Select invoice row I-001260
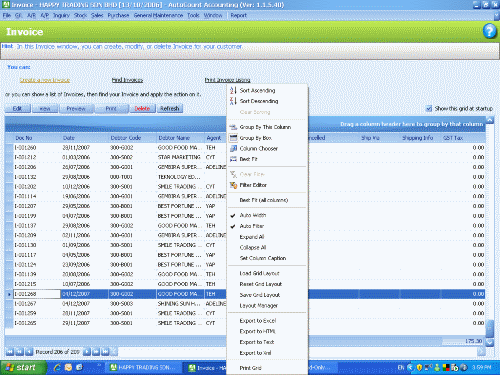500x375 pixels. [245, 147]
